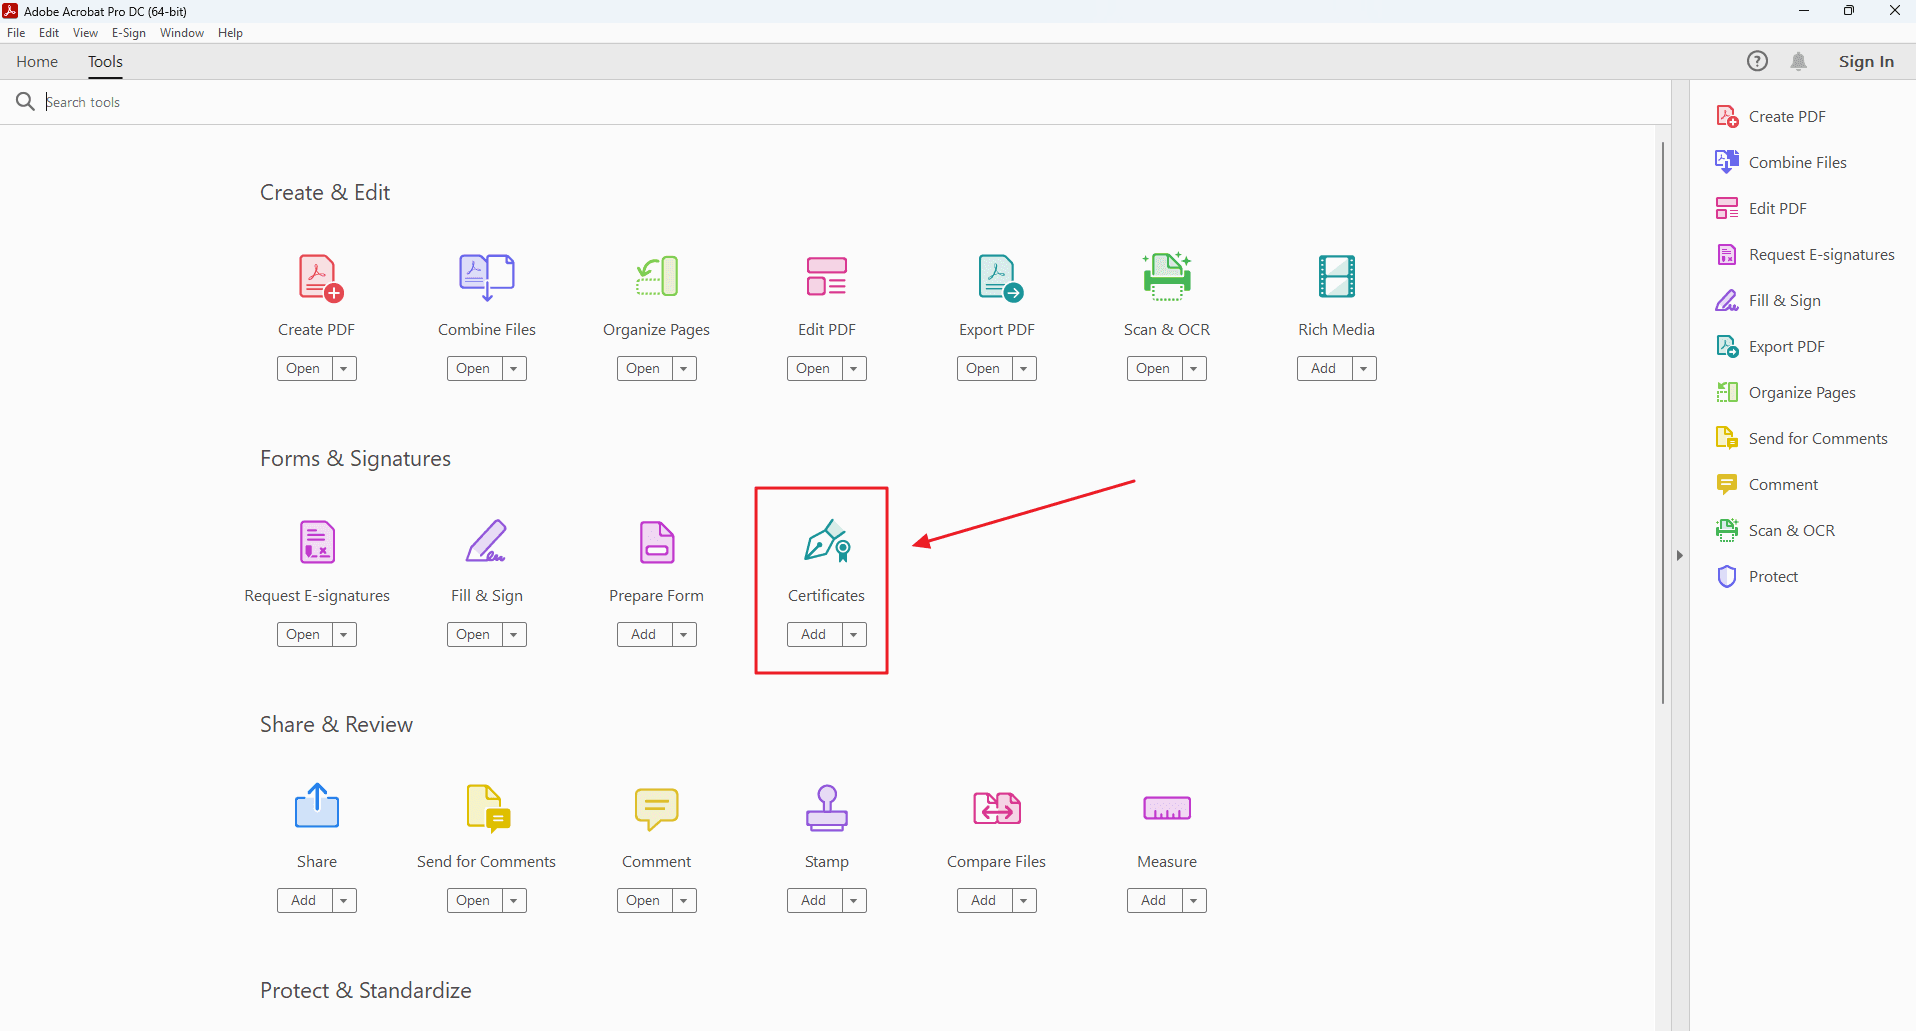Open the View menu
This screenshot has width=1916, height=1031.
click(x=85, y=33)
